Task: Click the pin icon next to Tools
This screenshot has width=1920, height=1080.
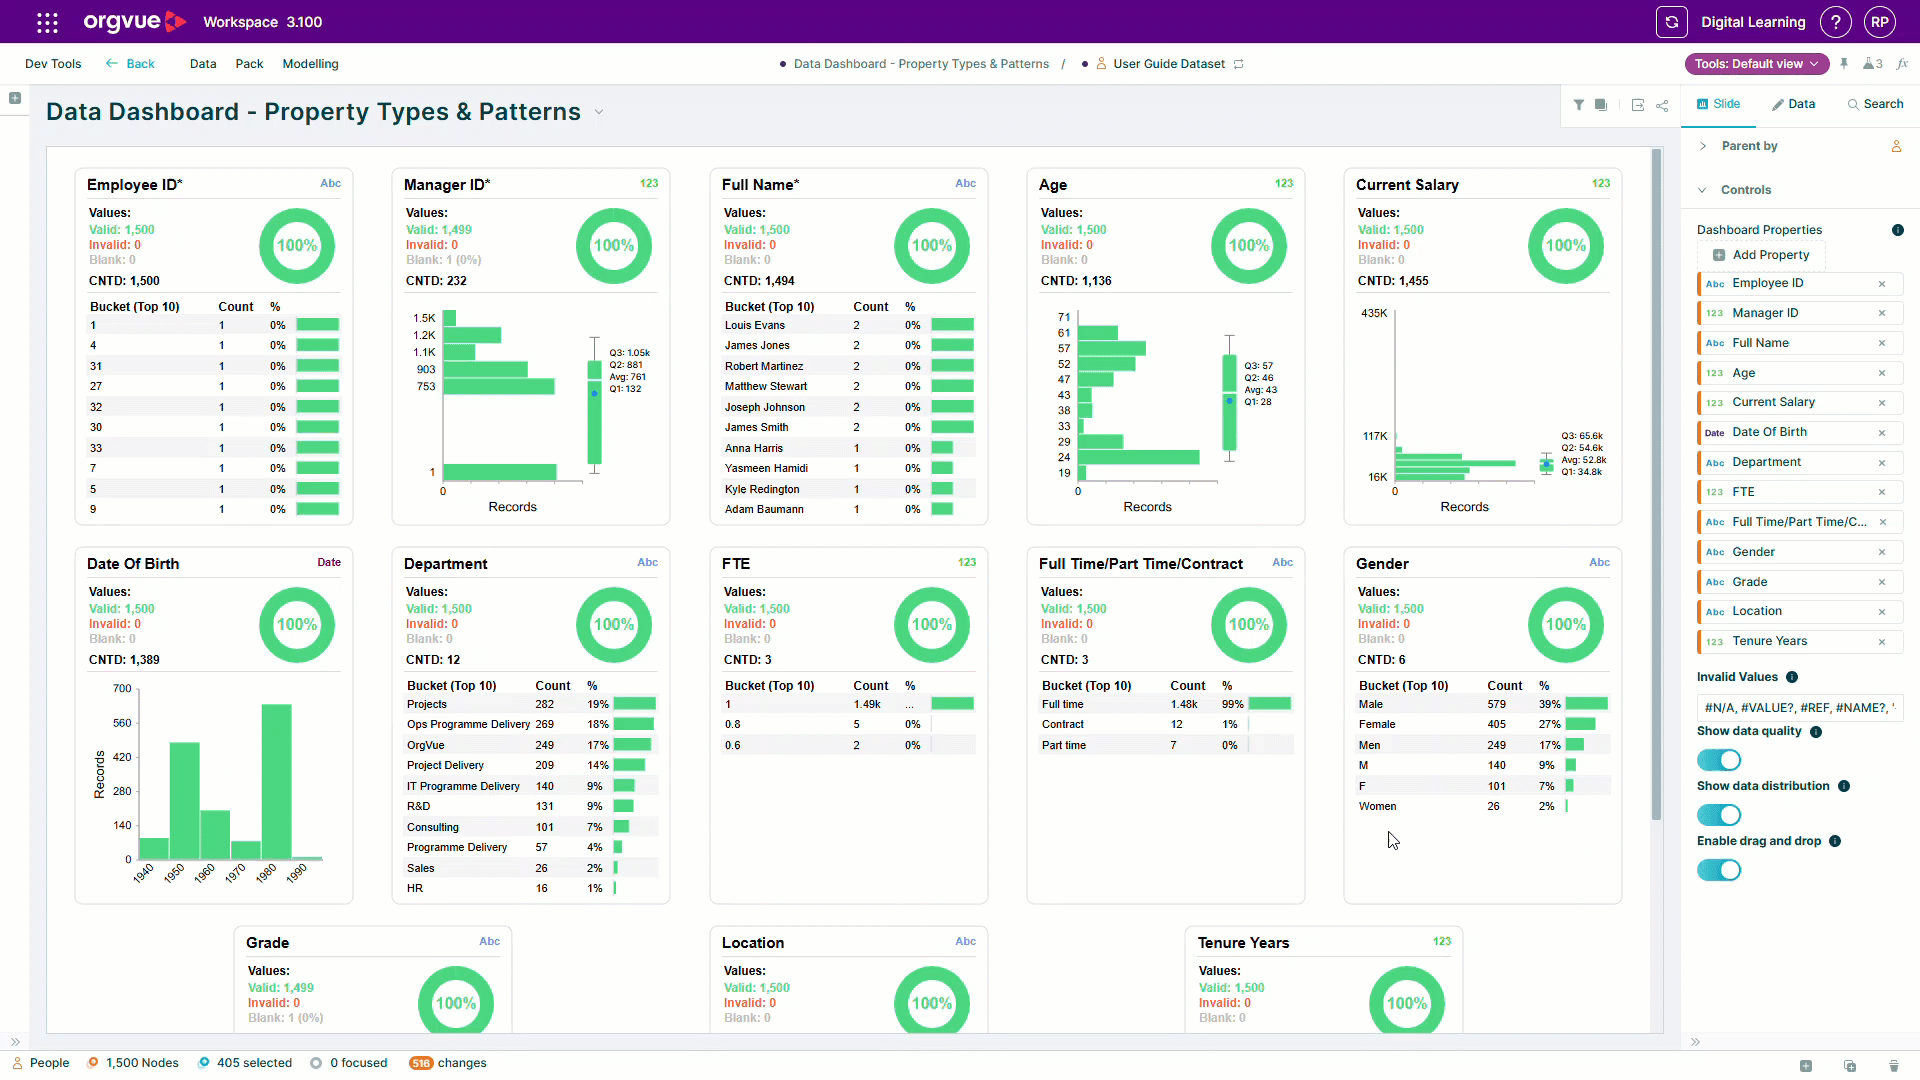Action: pos(1844,64)
